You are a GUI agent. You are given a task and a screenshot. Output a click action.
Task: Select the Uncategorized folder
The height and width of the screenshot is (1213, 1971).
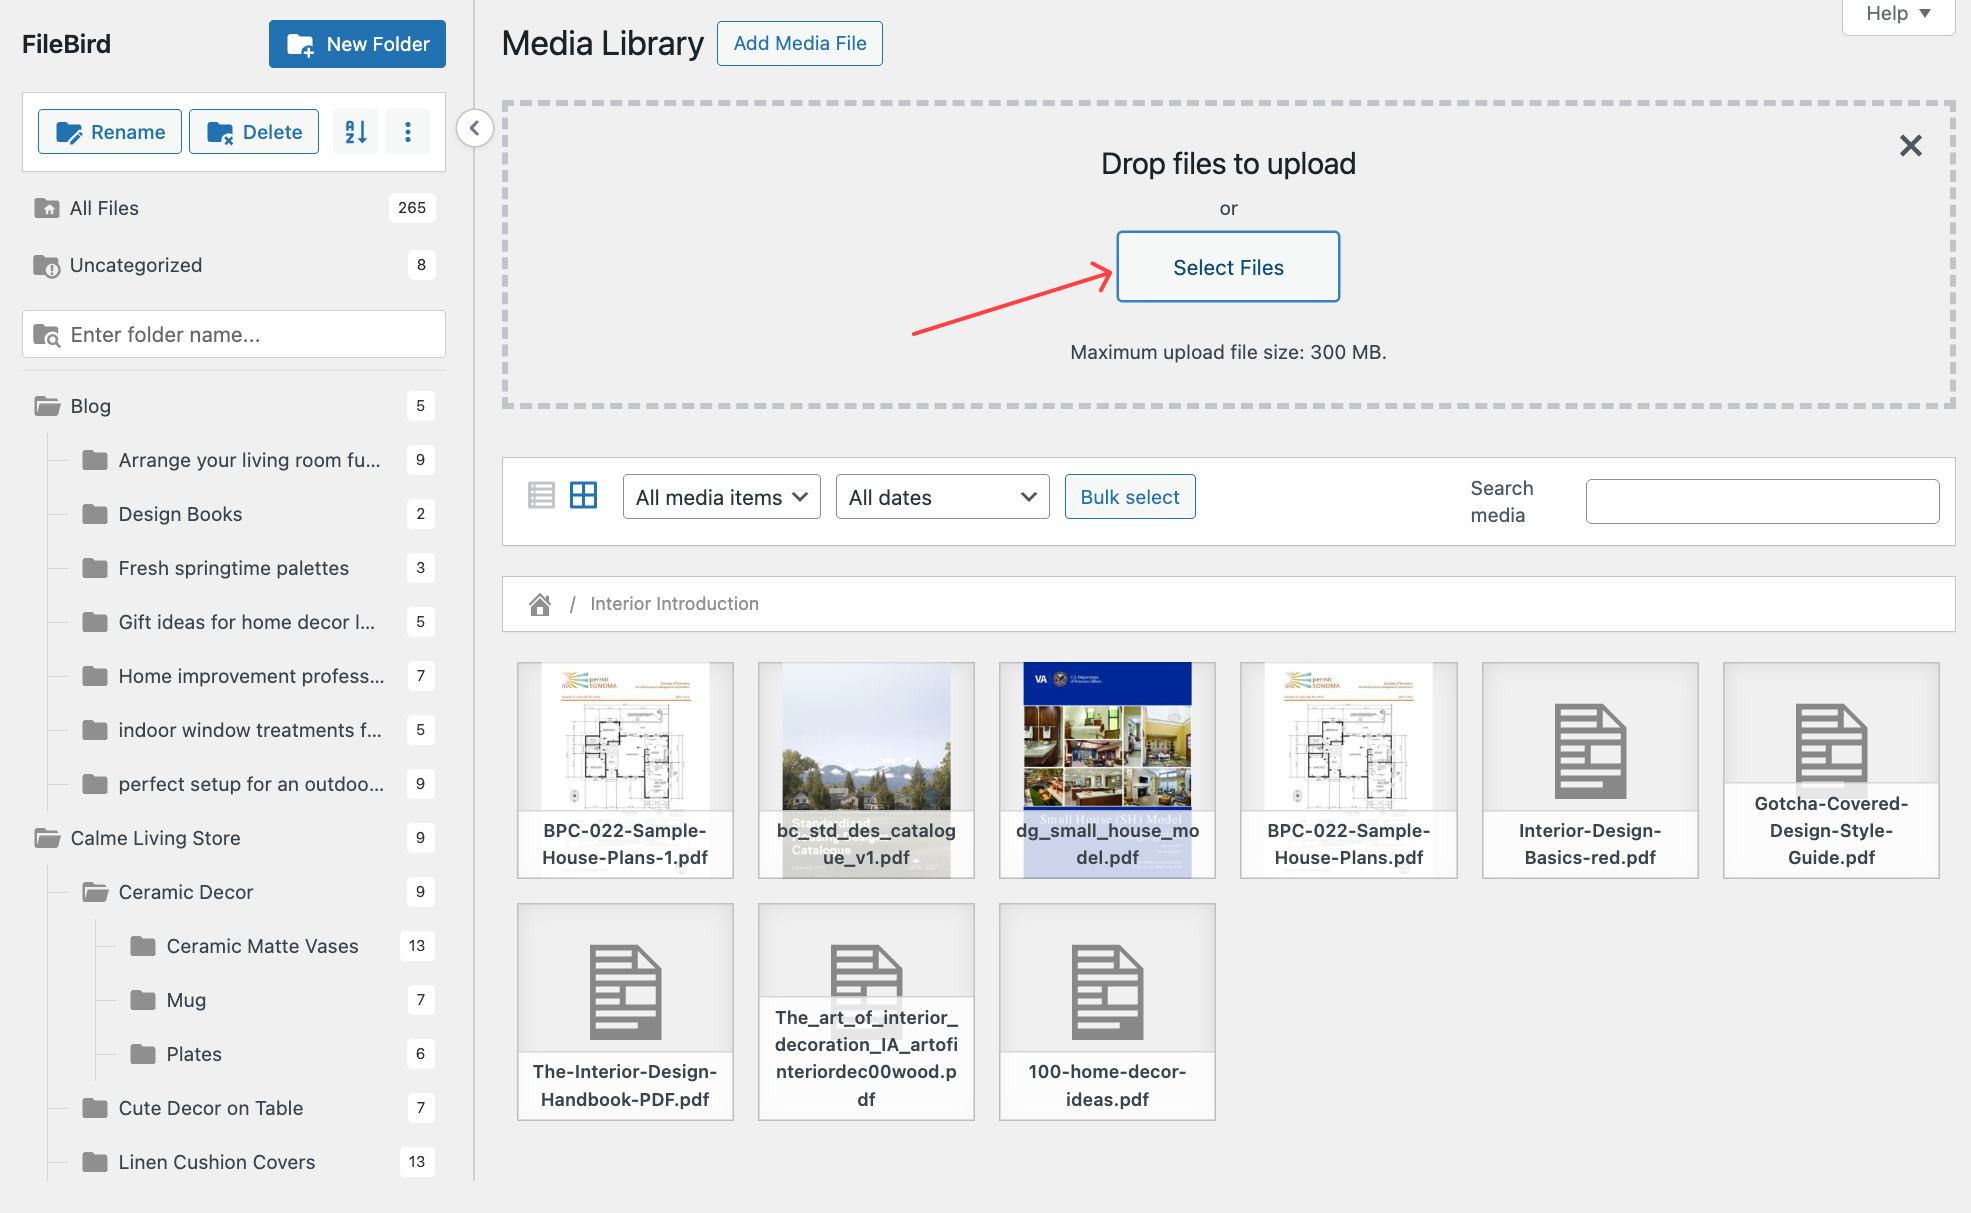[136, 265]
